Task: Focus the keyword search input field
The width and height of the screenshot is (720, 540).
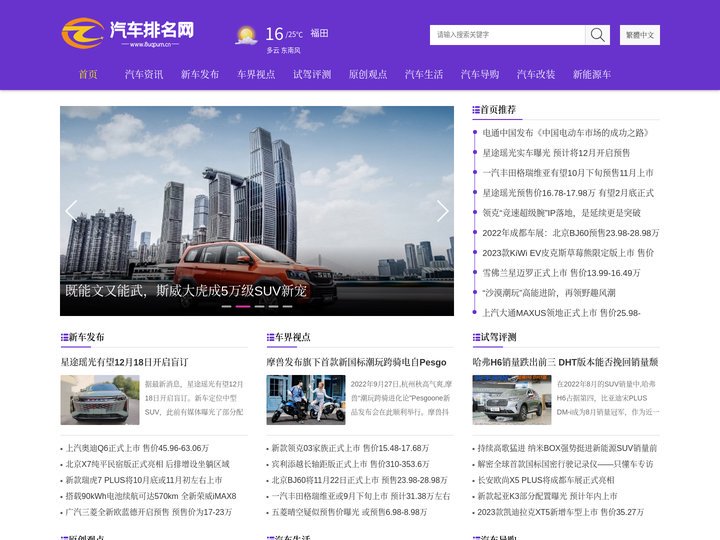Action: point(507,35)
